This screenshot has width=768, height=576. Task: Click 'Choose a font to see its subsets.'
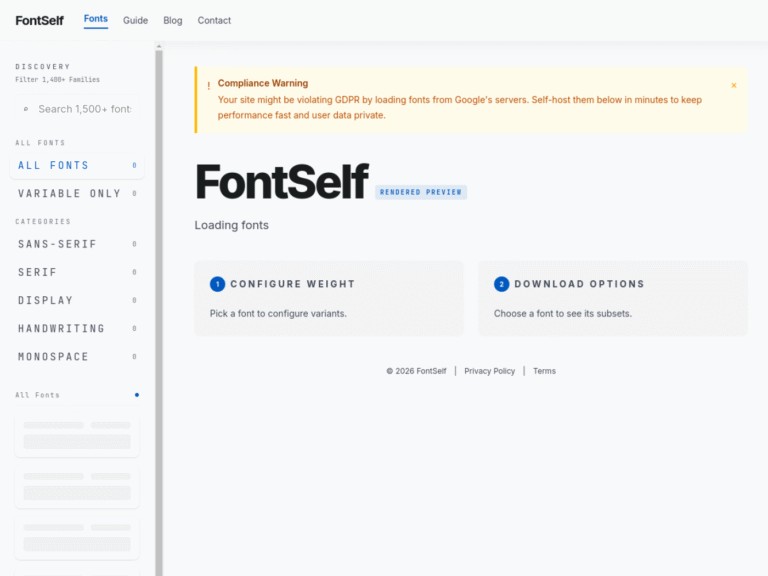coord(563,313)
